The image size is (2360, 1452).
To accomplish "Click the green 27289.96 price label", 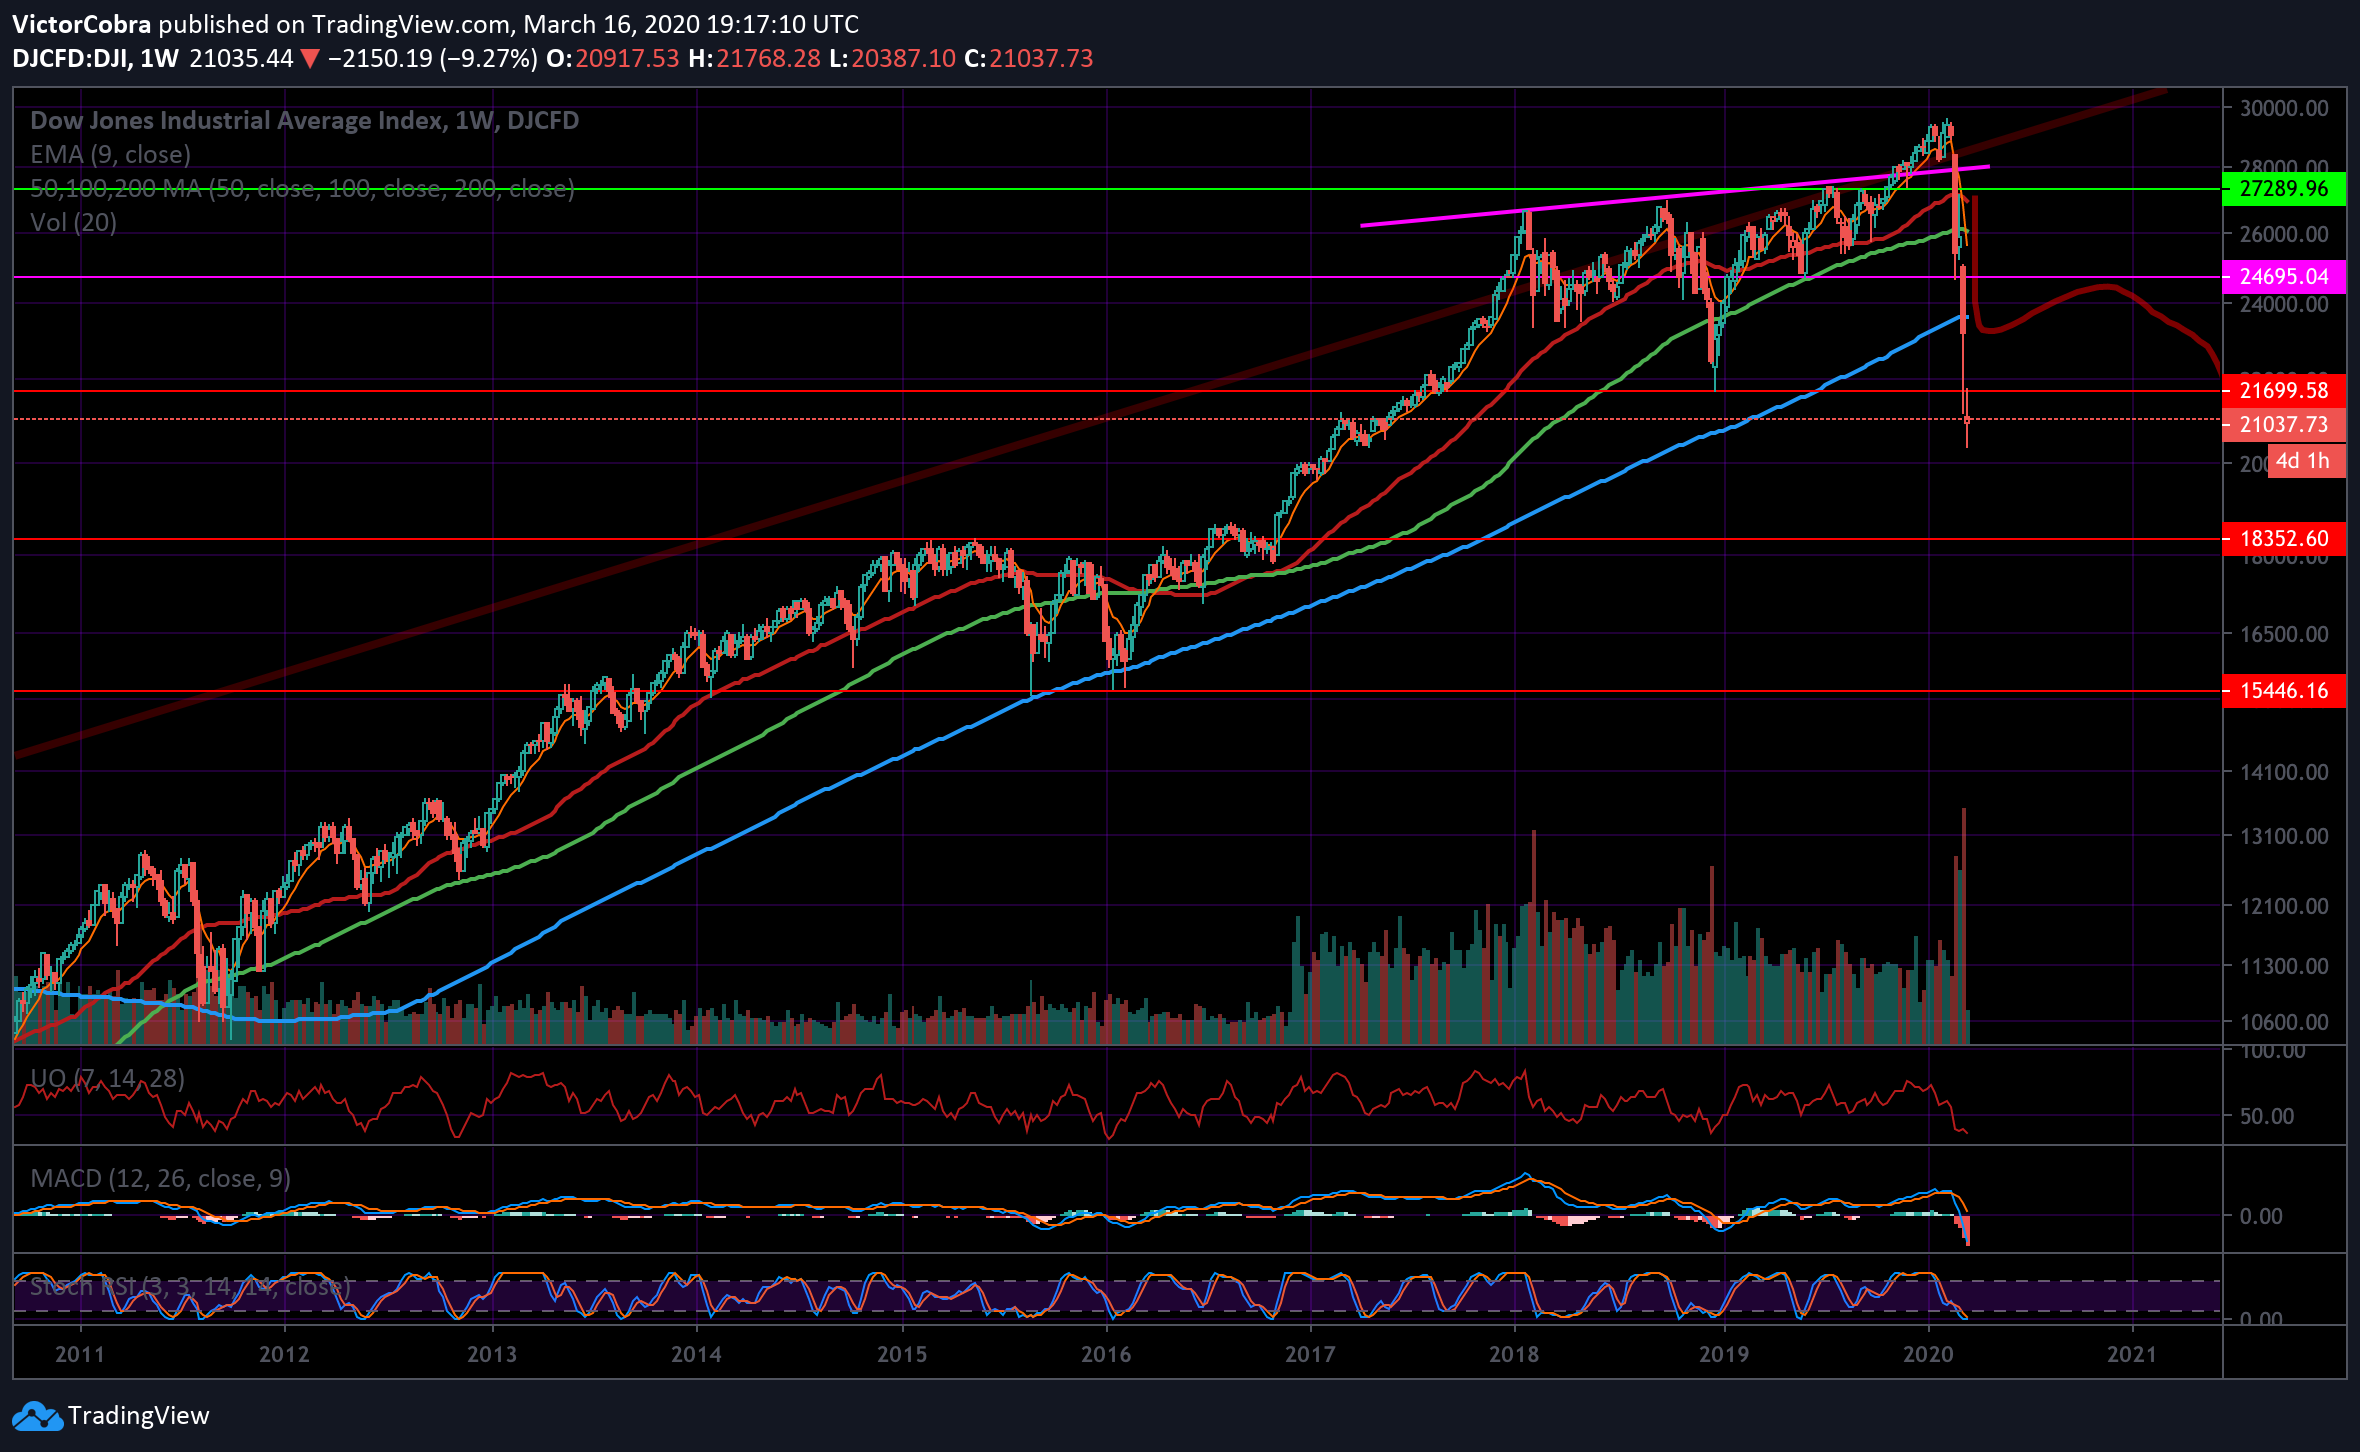I will pyautogui.click(x=2284, y=188).
